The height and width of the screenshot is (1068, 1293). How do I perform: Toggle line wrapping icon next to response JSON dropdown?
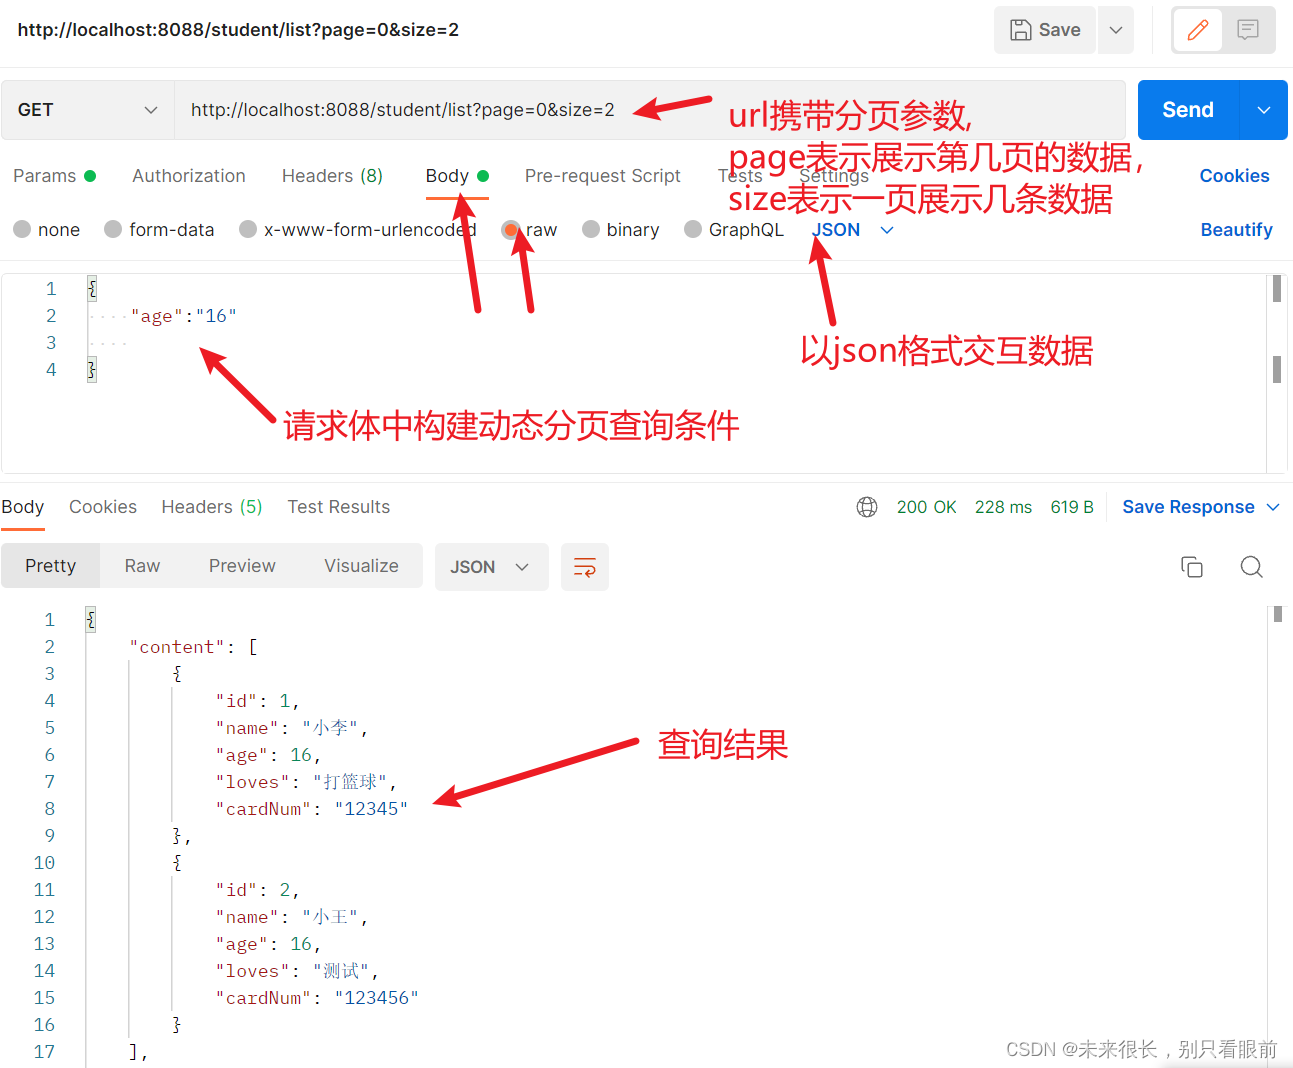coord(585,567)
